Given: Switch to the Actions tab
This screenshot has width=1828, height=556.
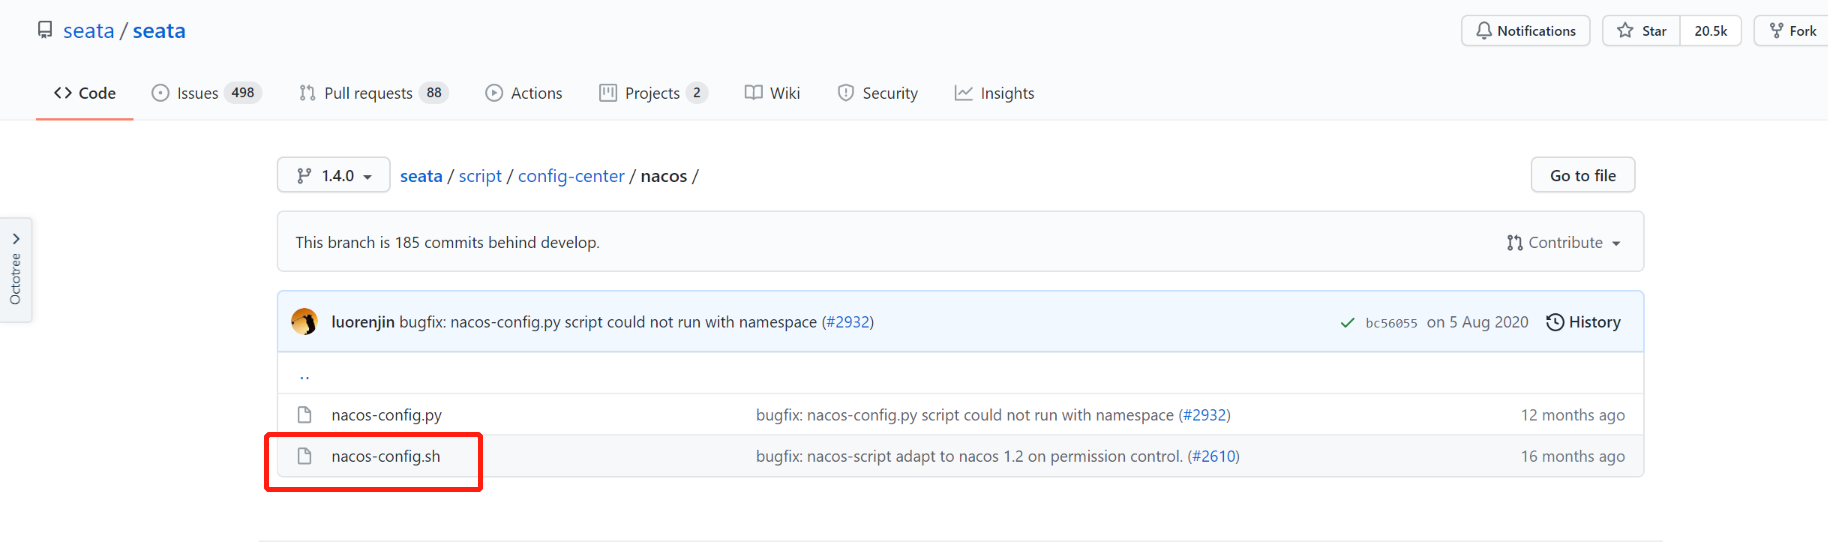Looking at the screenshot, I should [x=524, y=93].
